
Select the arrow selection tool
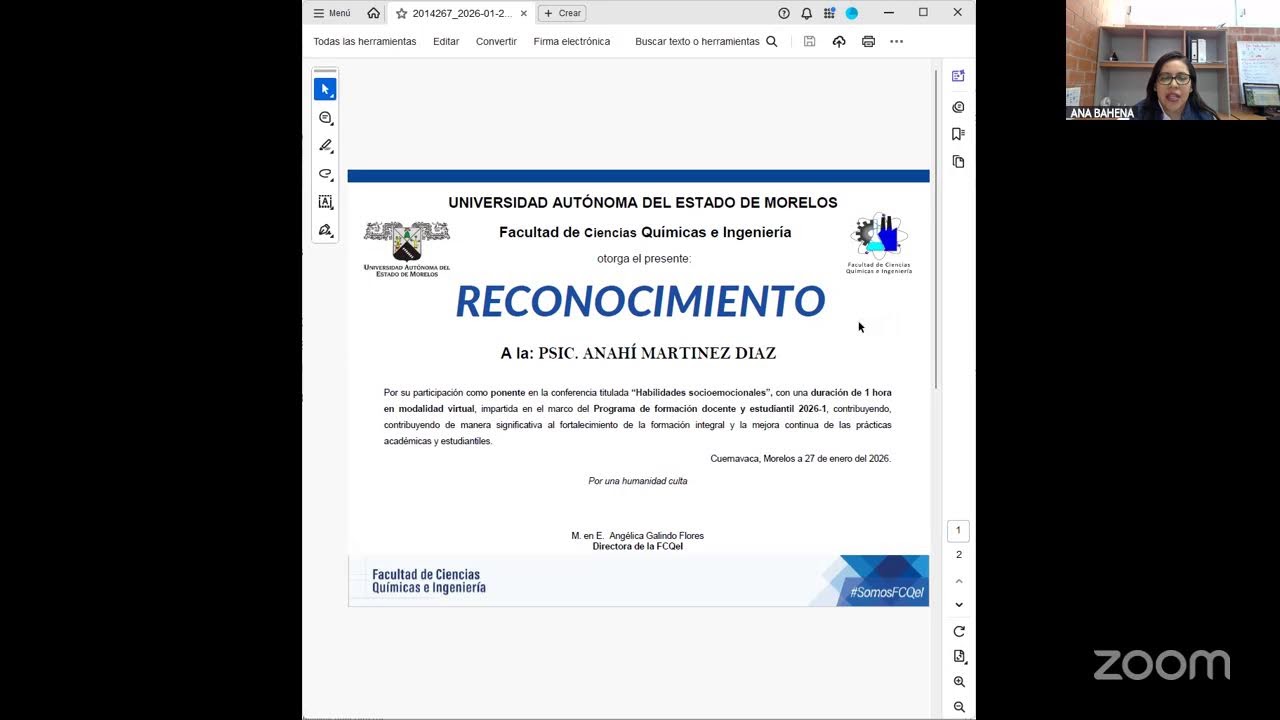[x=325, y=89]
